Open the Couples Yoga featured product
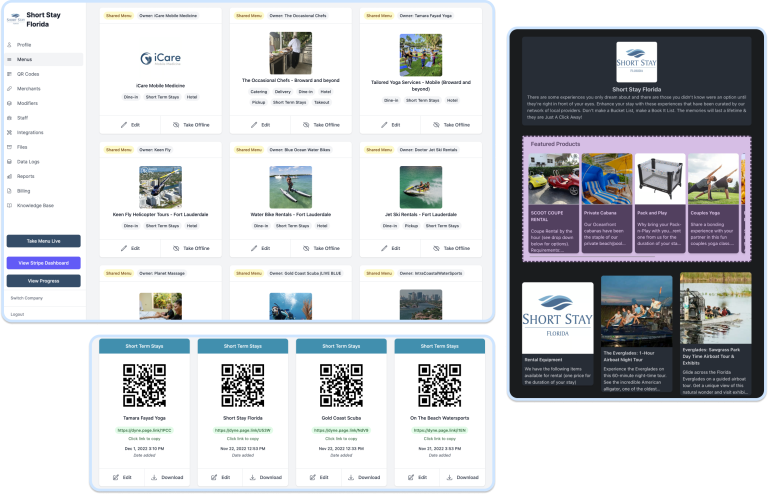Viewport: 768px width, 494px height. tap(713, 203)
